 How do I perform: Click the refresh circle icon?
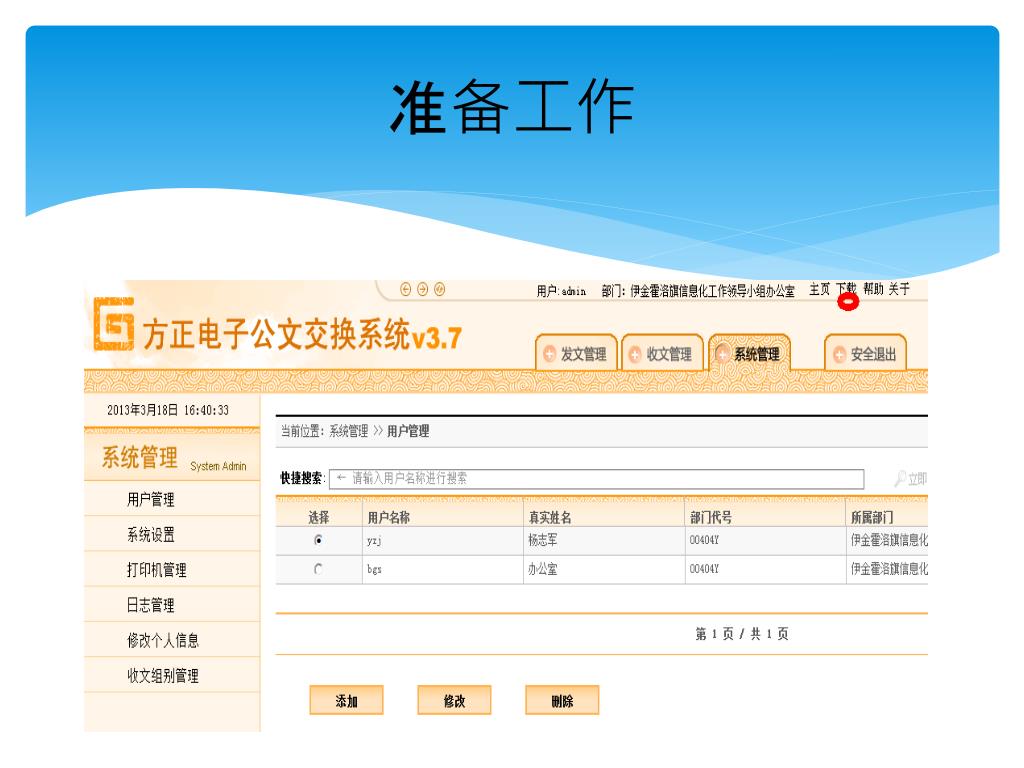(x=440, y=289)
